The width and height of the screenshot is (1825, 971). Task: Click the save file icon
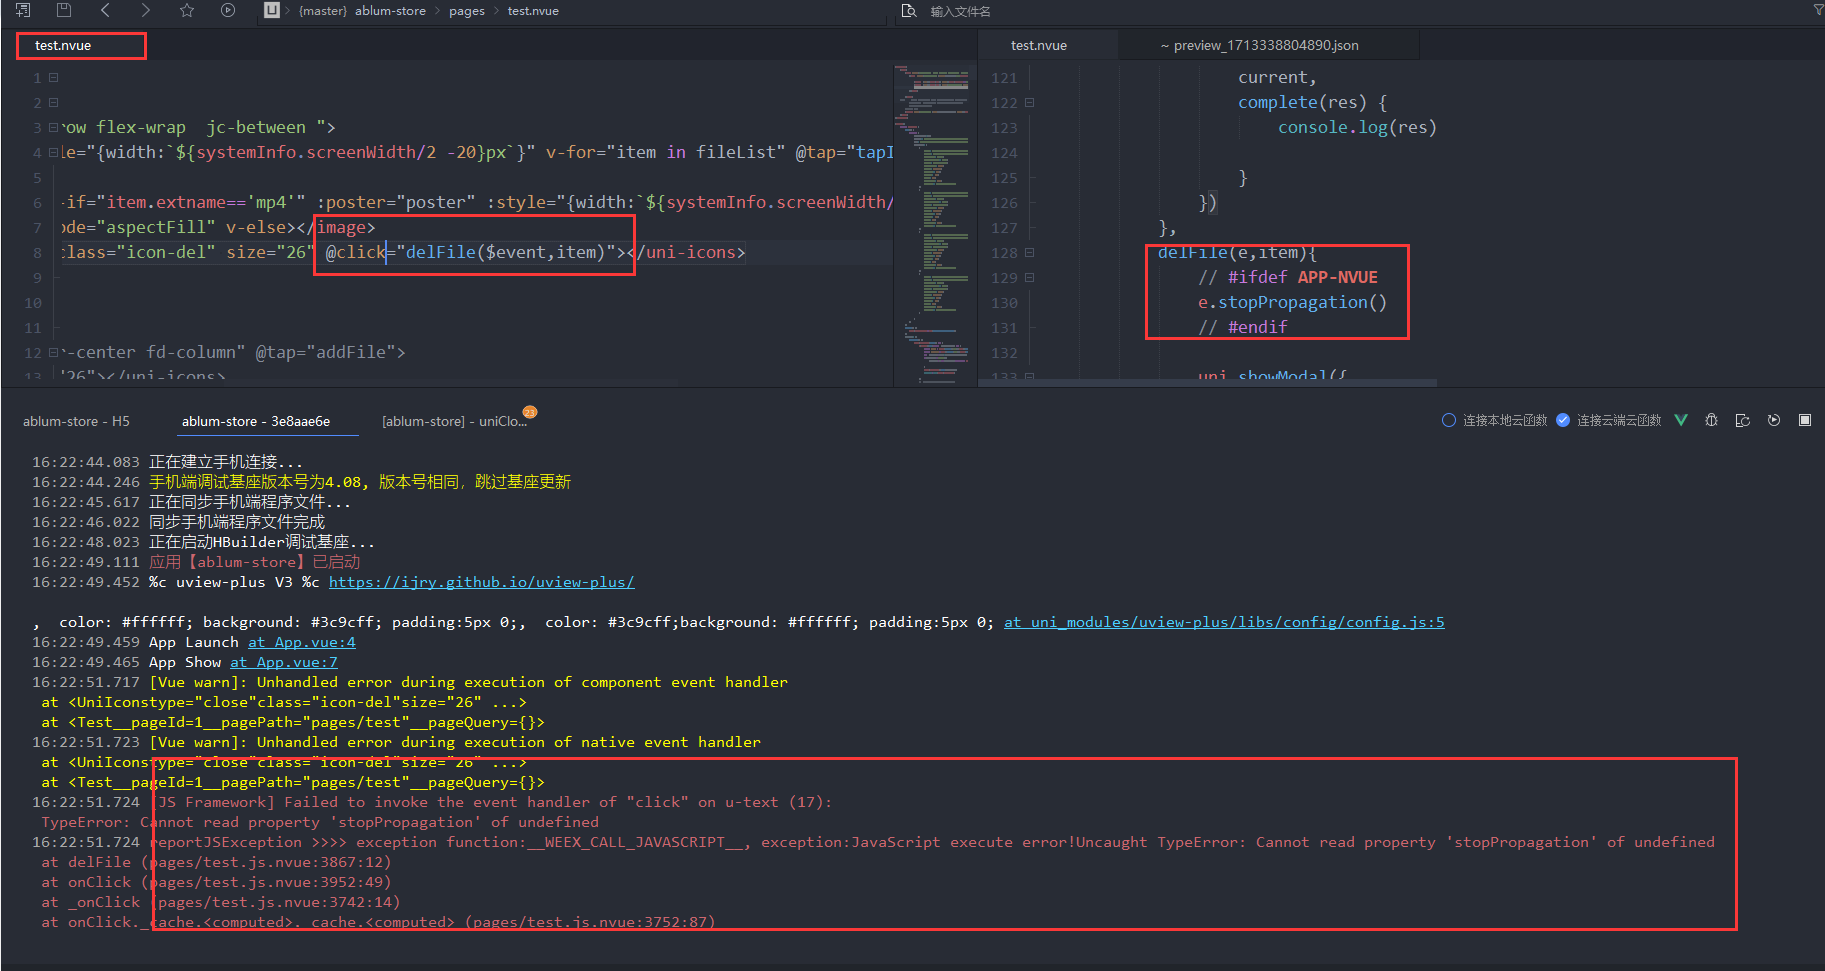[x=64, y=10]
